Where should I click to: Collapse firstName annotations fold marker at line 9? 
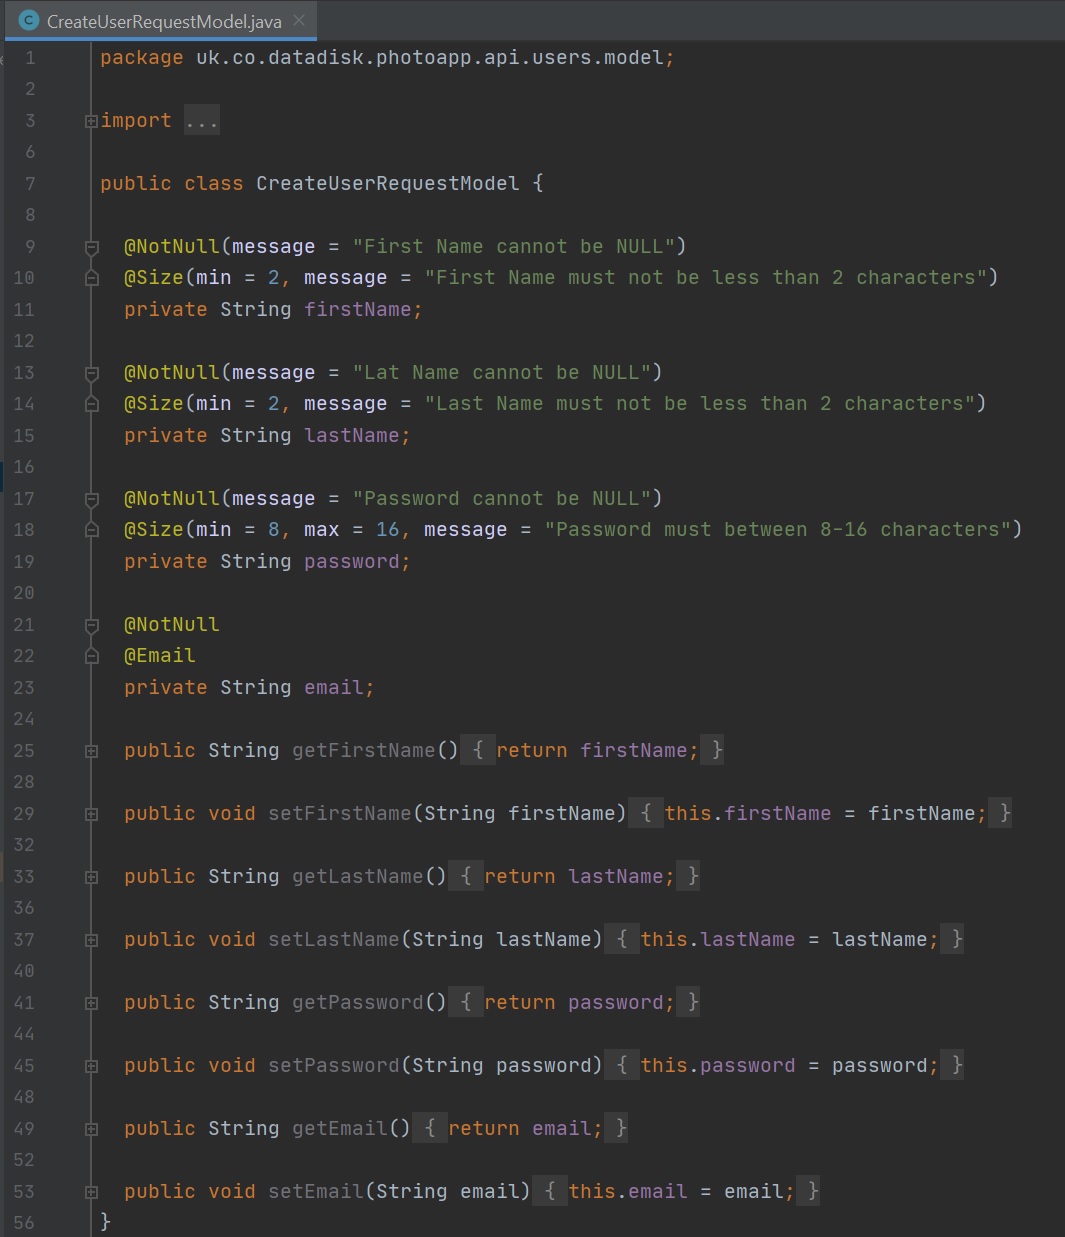click(x=91, y=247)
